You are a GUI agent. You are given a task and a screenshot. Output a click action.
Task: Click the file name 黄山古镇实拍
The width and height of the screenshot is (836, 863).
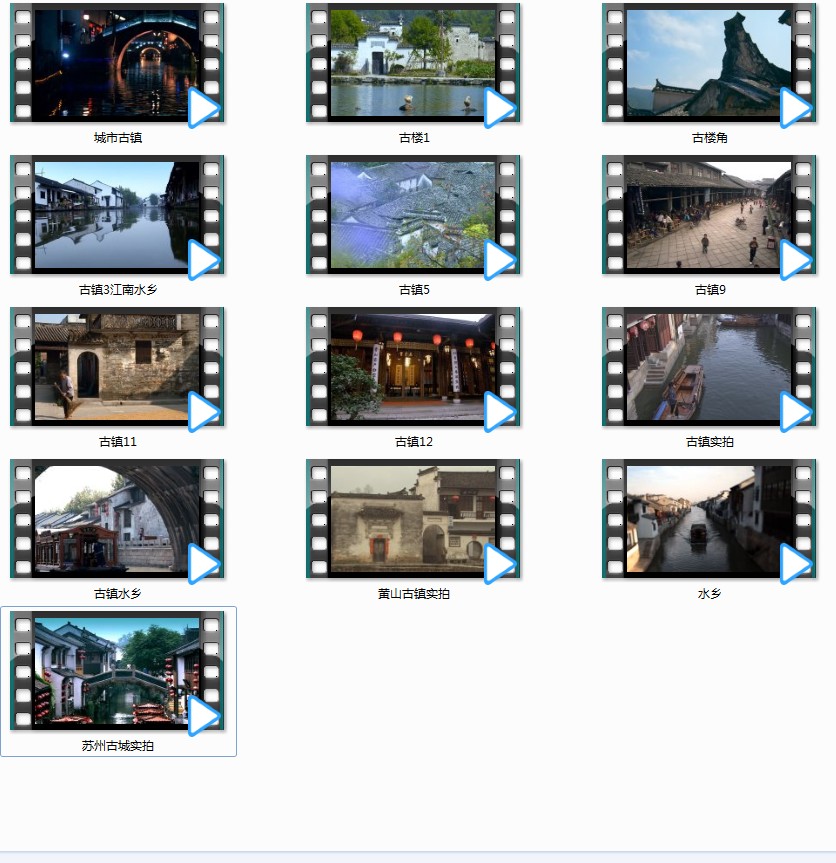point(414,594)
